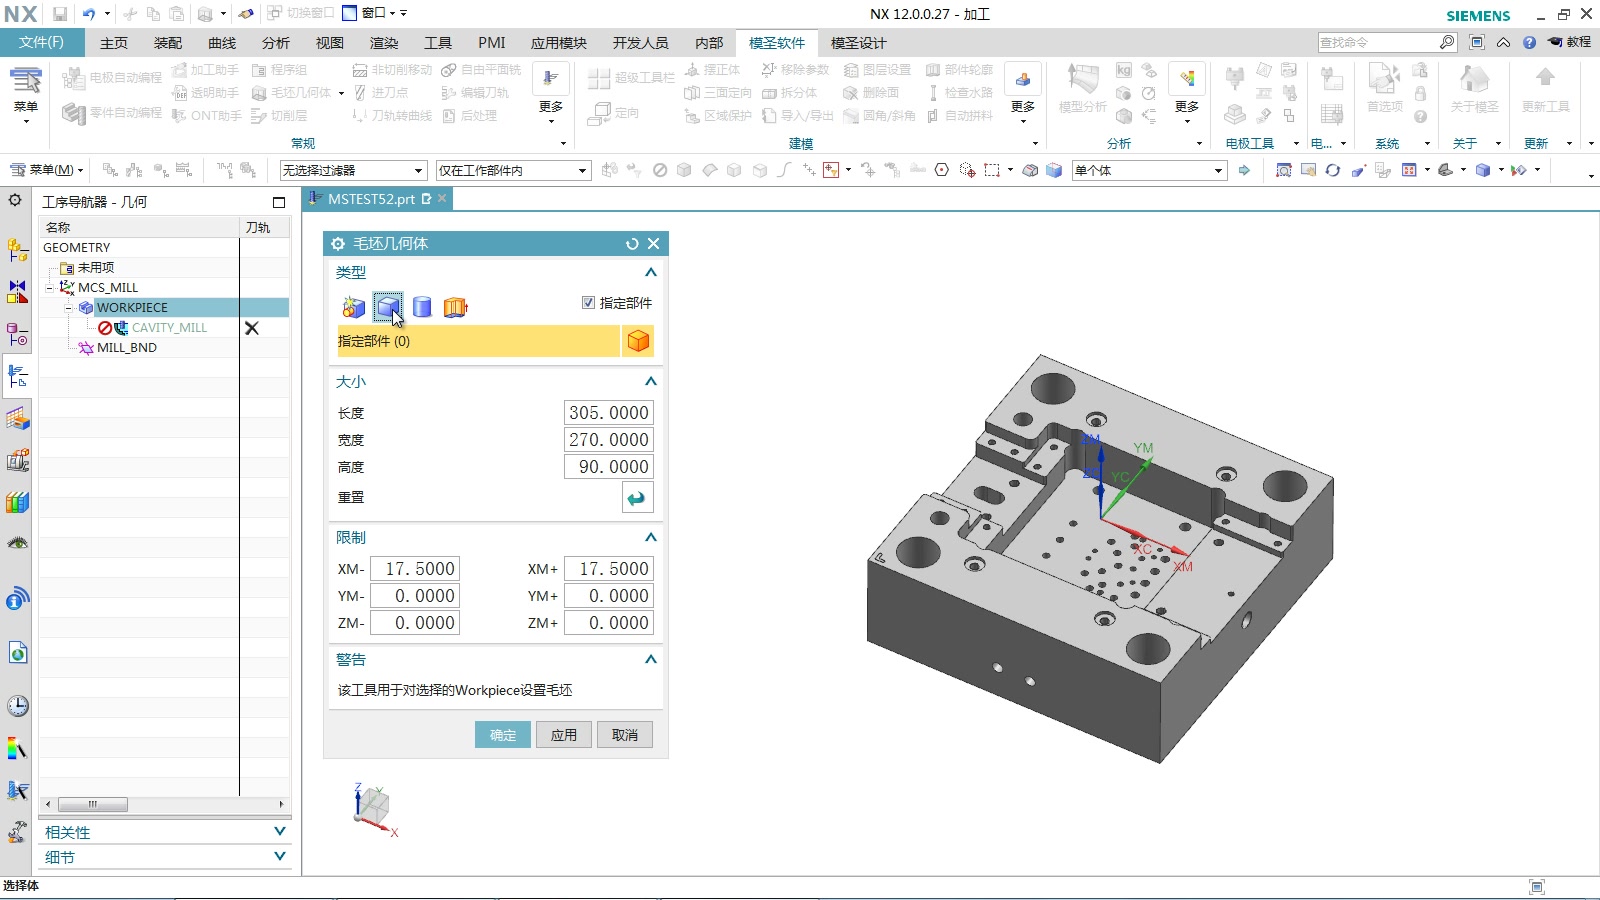
Task: Collapse the 类型 section
Action: click(651, 272)
